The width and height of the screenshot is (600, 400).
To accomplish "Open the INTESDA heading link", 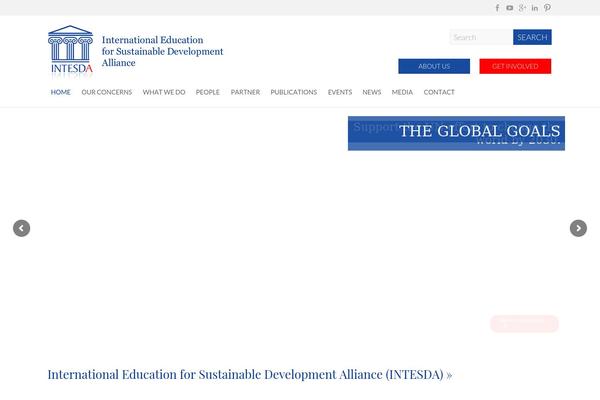I will [249, 374].
